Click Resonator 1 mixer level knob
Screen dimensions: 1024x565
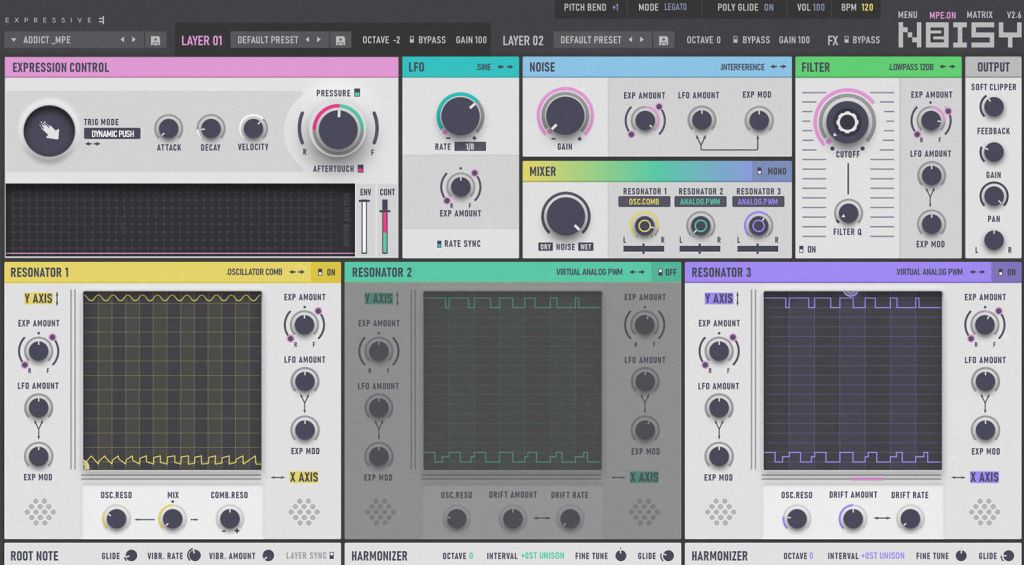click(x=644, y=226)
